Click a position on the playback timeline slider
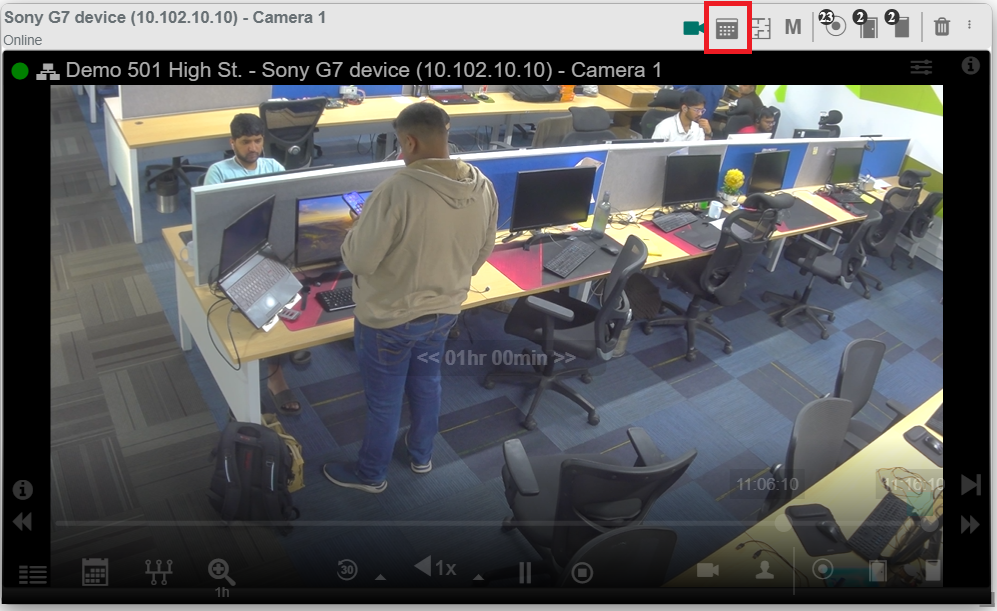Screen dimensions: 997x611 click(x=500, y=521)
